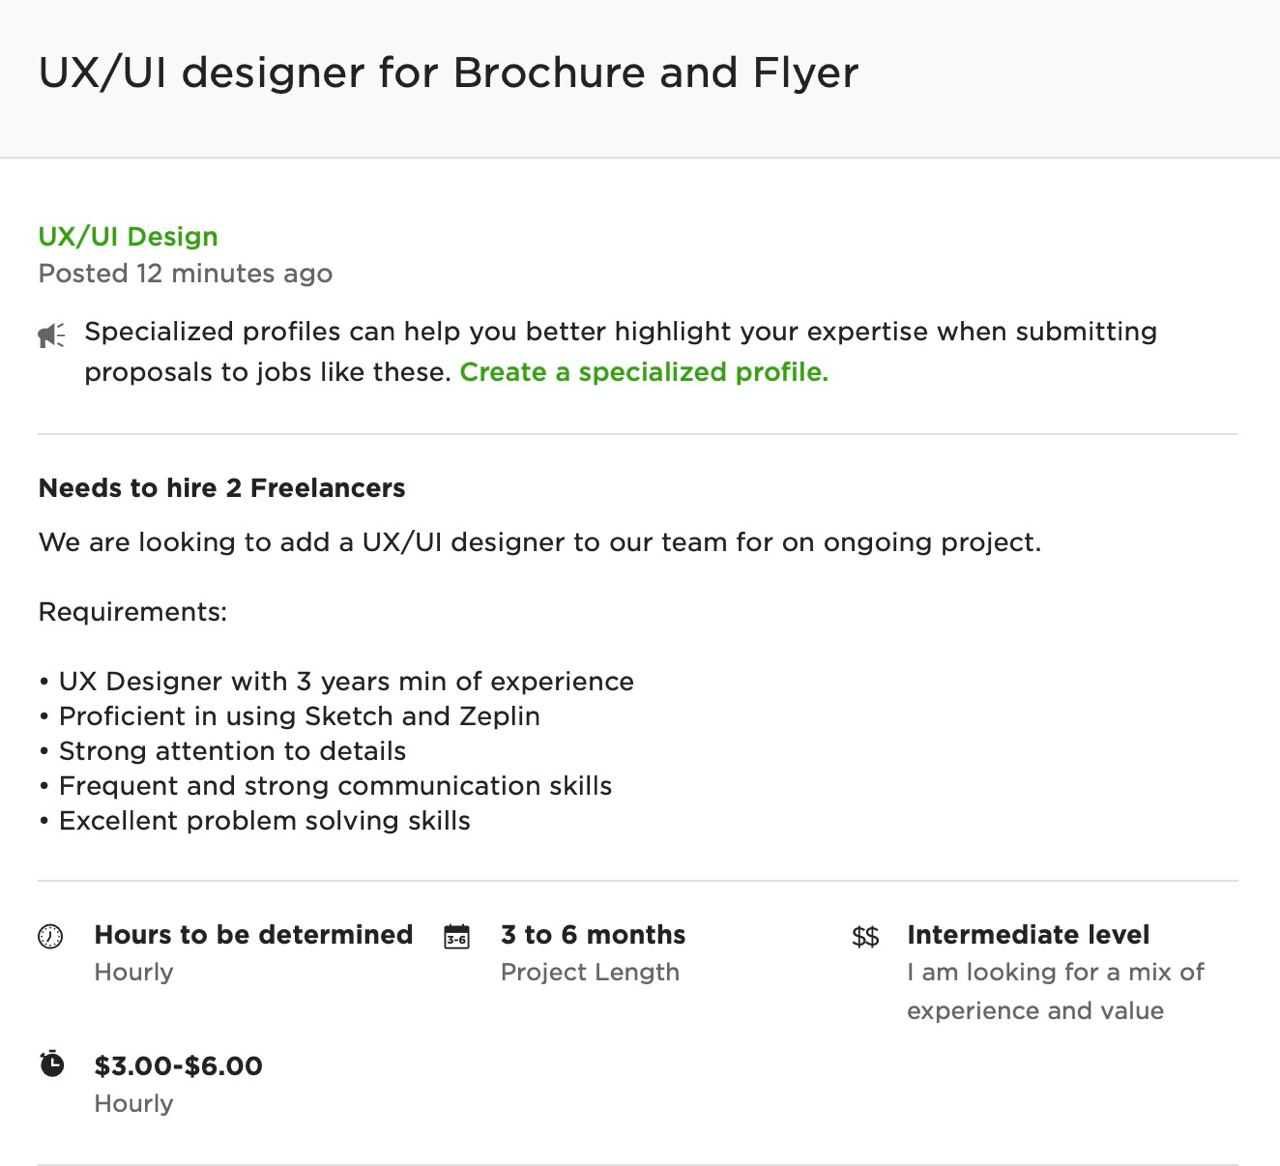Click the clock icon next to Hours to be determined

pyautogui.click(x=50, y=936)
